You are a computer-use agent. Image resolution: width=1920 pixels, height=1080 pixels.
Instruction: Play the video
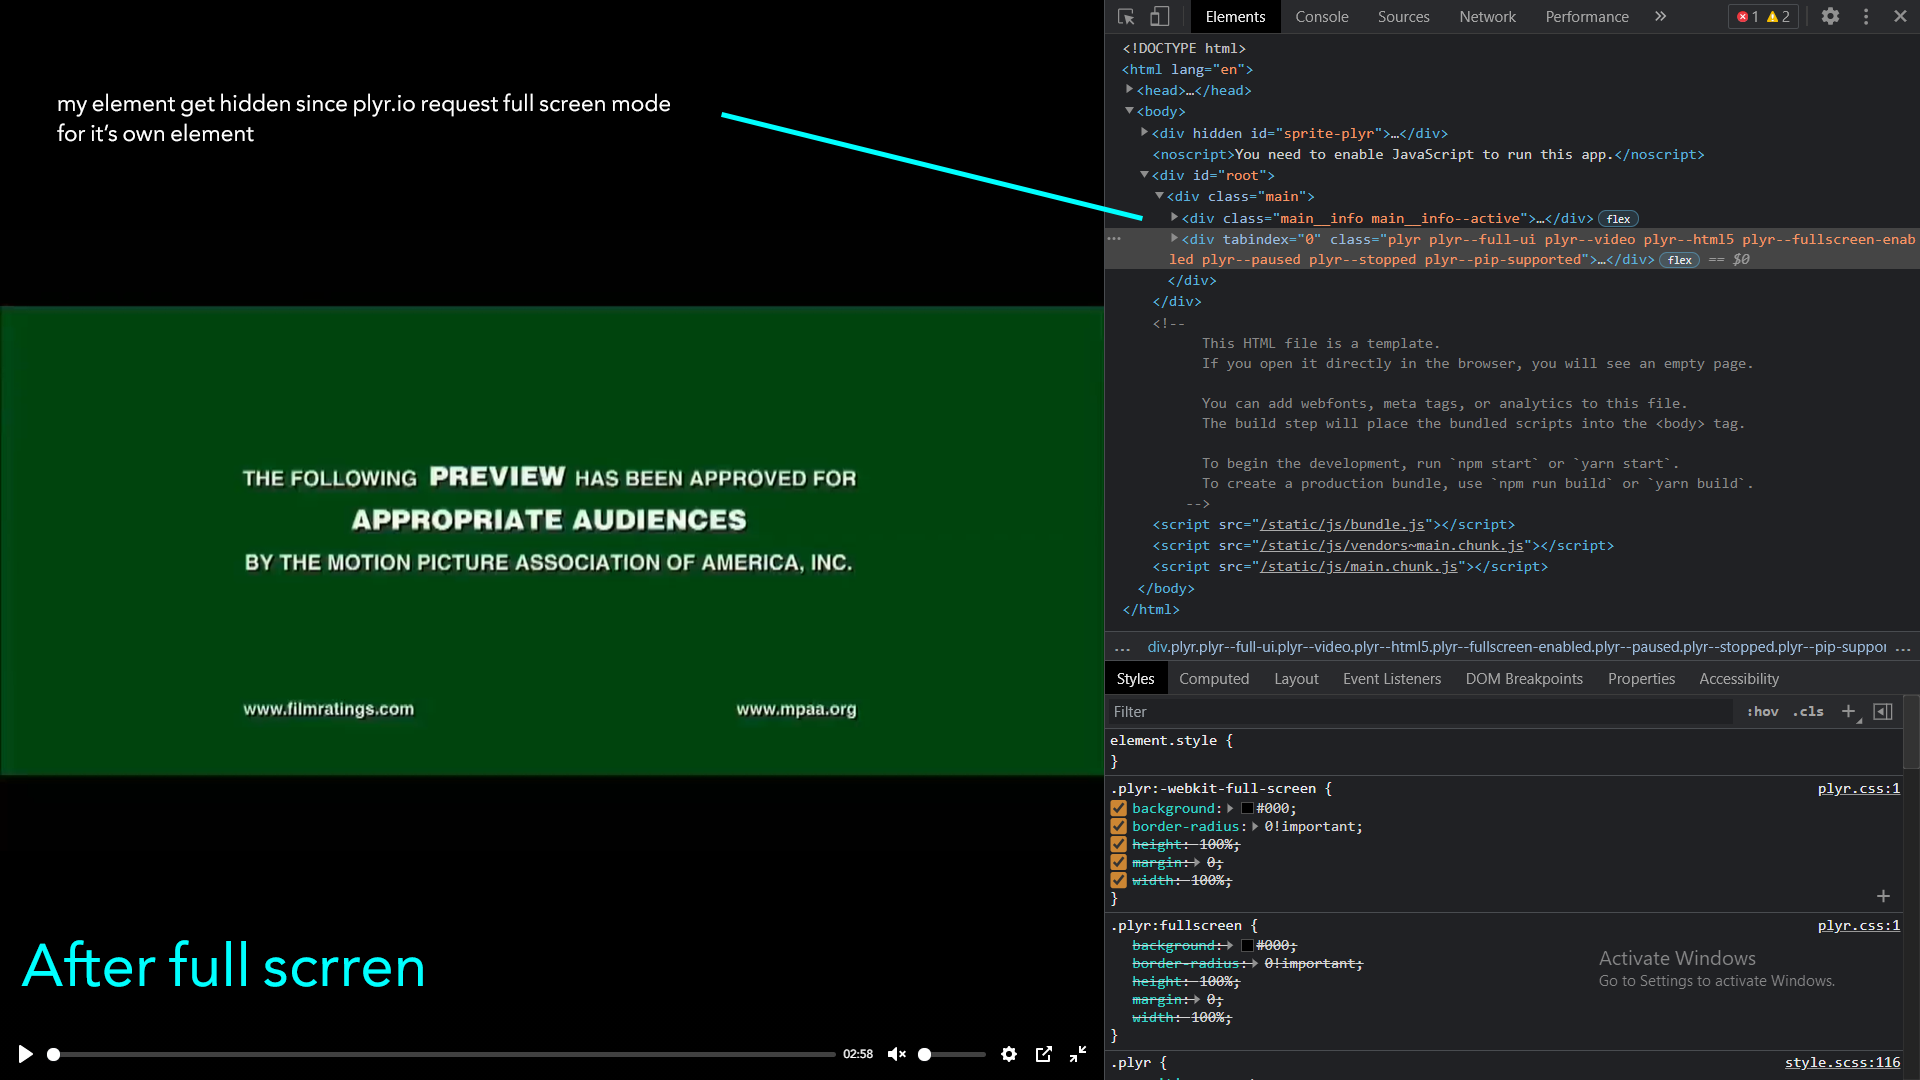pyautogui.click(x=25, y=1054)
